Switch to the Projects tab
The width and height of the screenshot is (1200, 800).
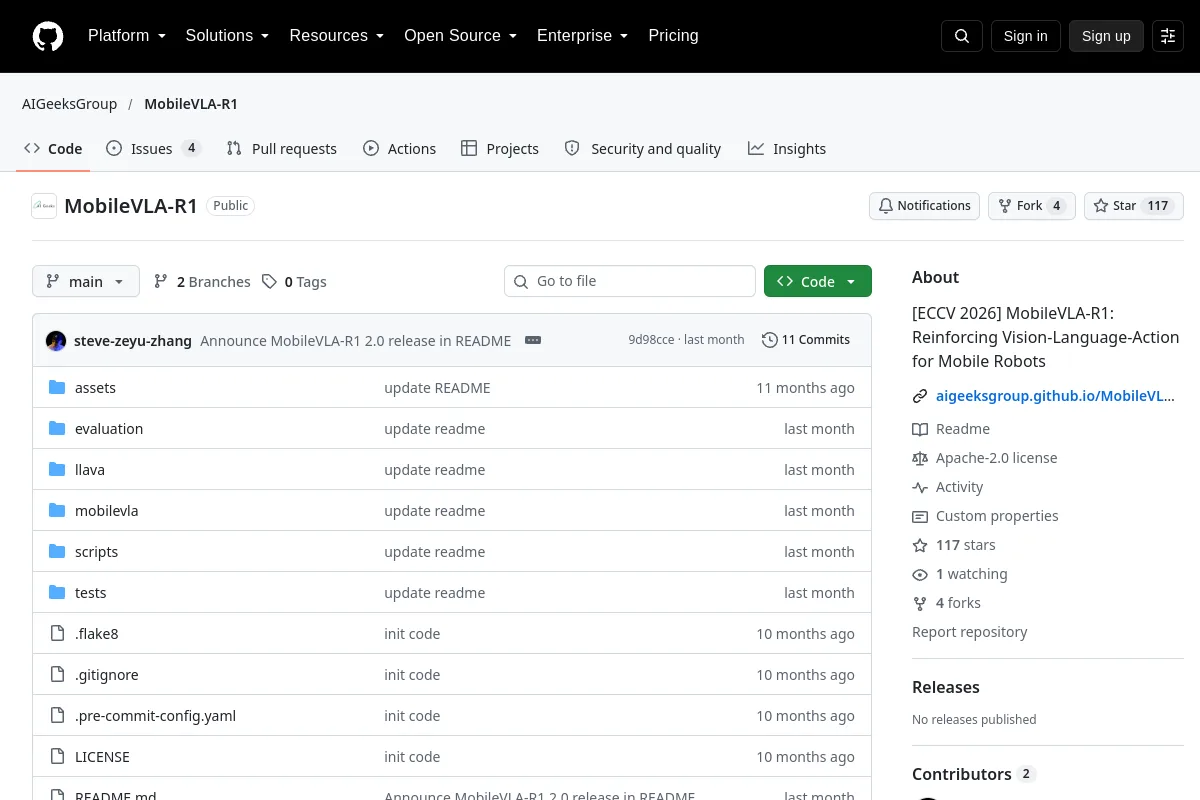[500, 149]
